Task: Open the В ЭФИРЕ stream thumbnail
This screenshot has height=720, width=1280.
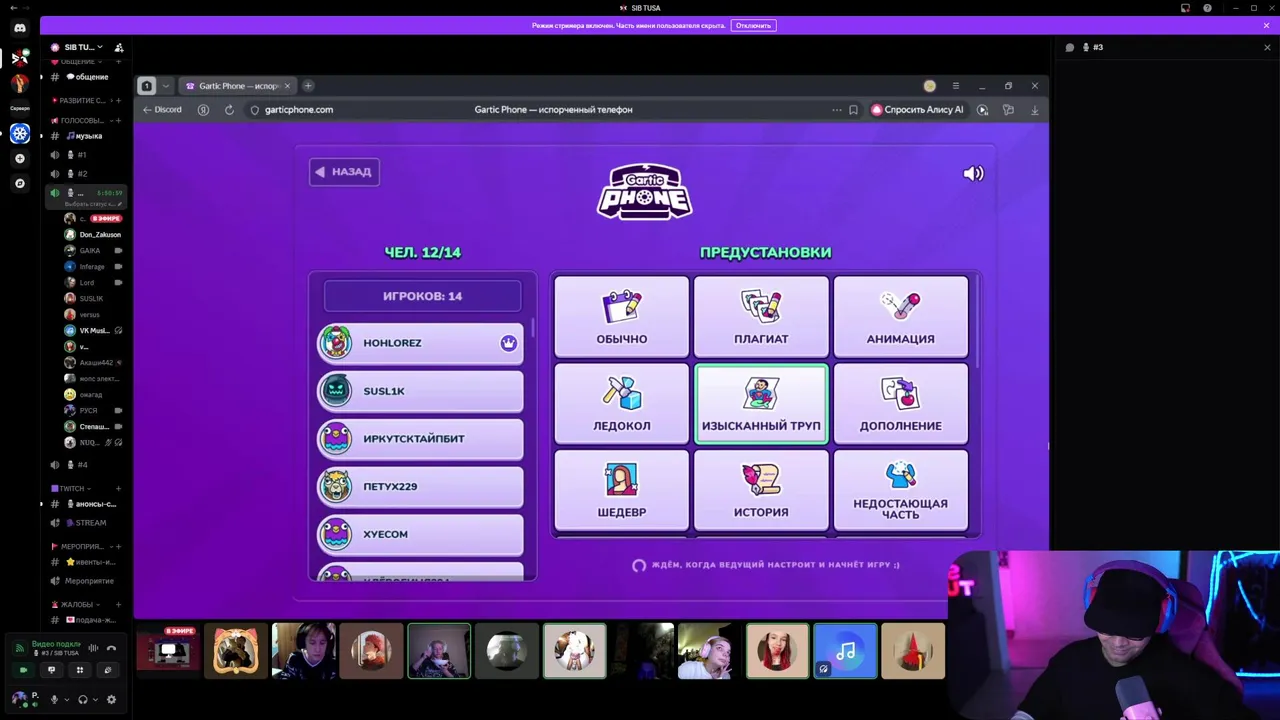Action: tap(168, 651)
